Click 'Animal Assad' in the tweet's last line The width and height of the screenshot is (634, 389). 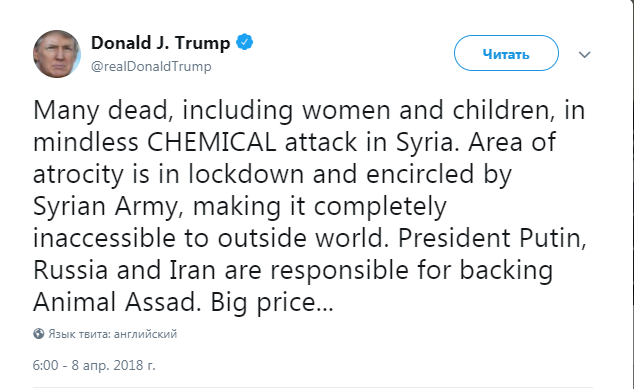(x=117, y=302)
